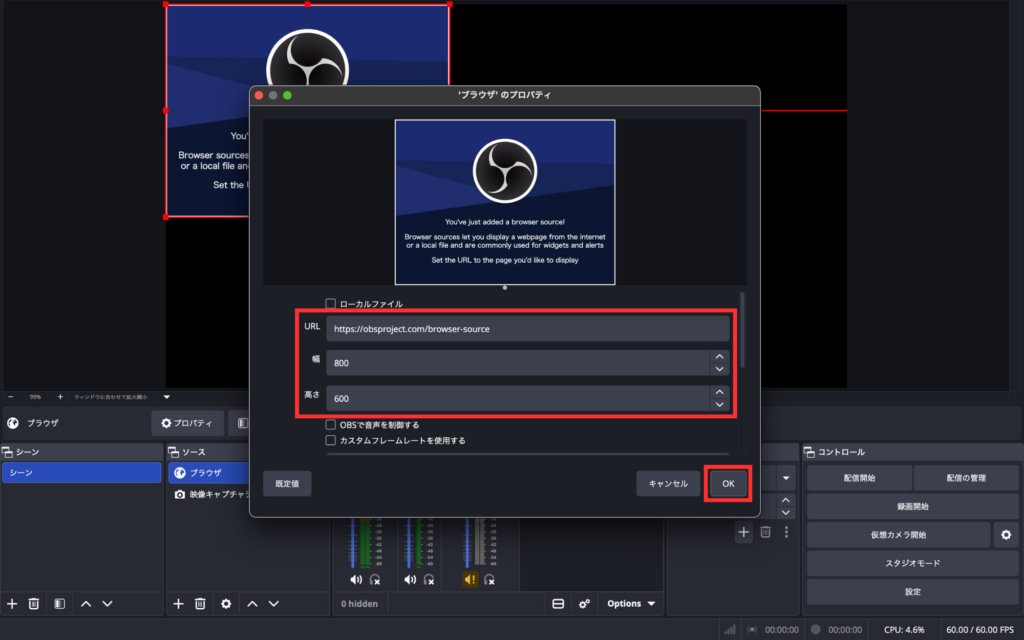This screenshot has width=1024, height=640.
Task: Enable the ローカルファイル checkbox
Action: point(330,304)
